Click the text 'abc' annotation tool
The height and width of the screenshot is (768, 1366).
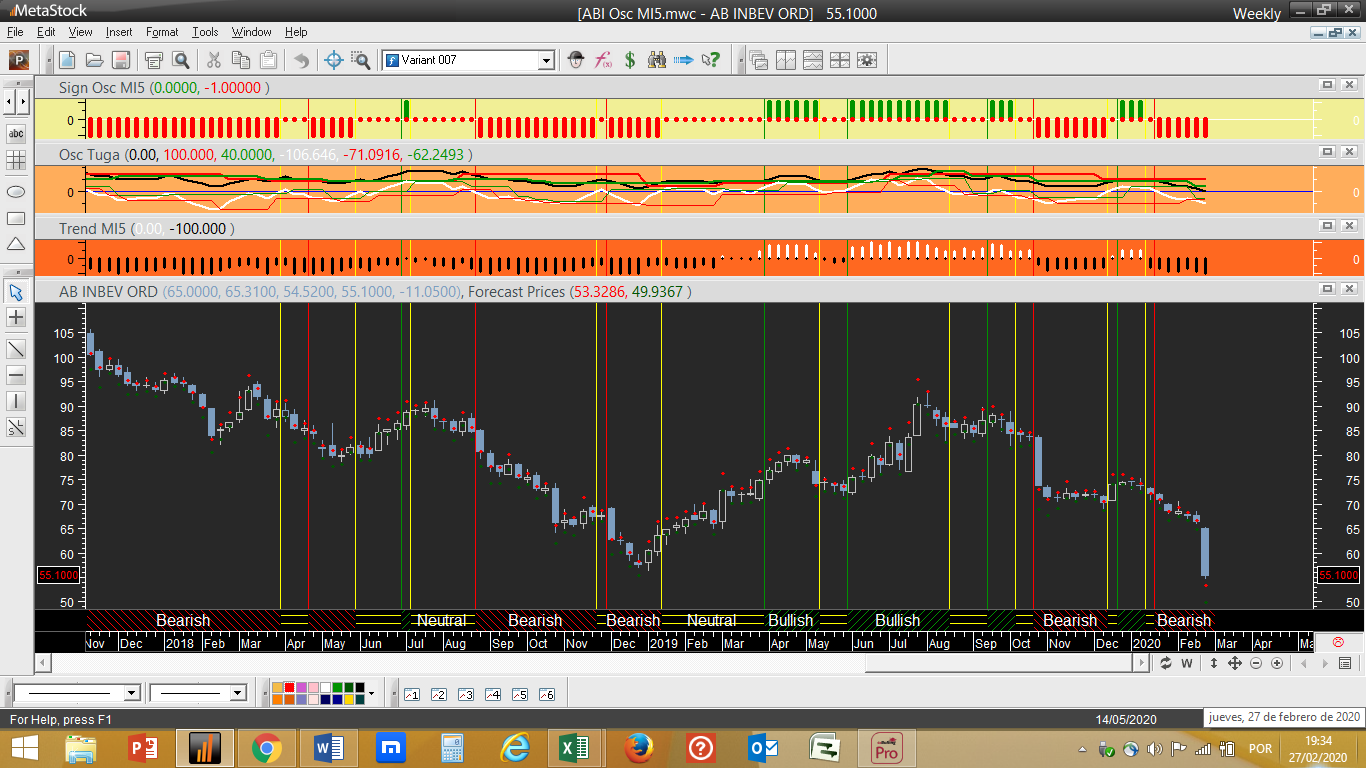[x=16, y=133]
